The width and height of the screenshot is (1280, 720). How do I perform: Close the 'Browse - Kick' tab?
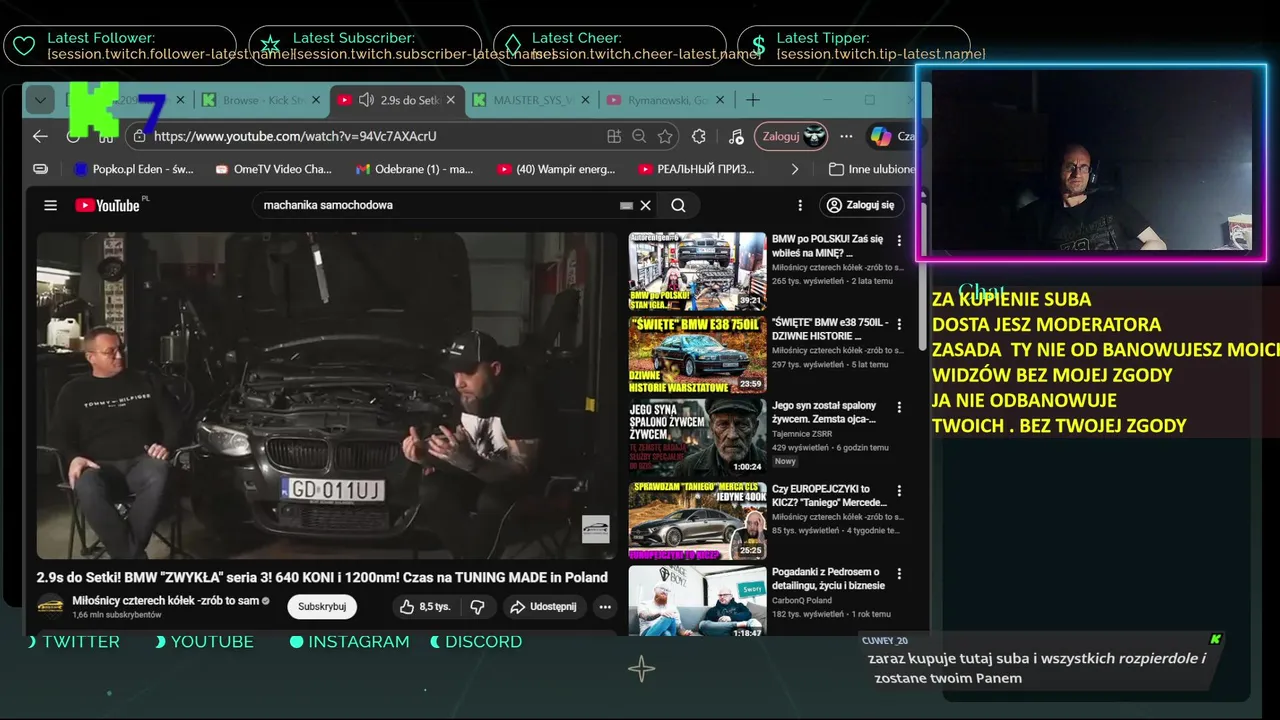(x=315, y=100)
